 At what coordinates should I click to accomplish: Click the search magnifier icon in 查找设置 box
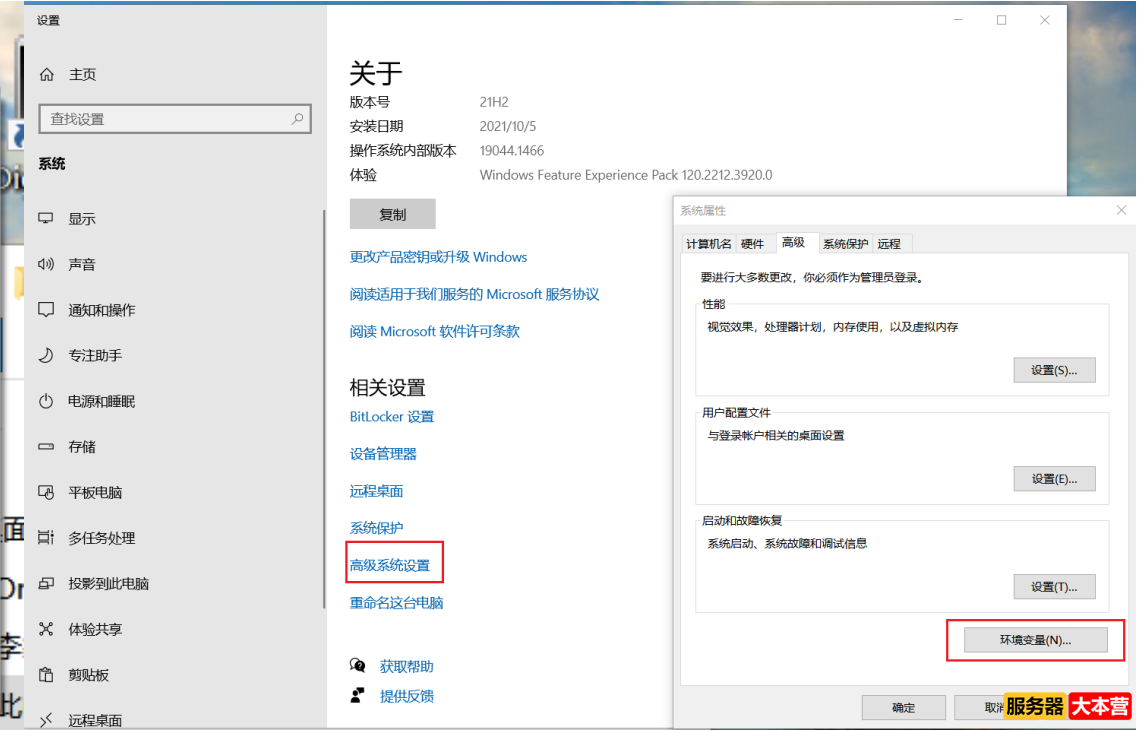click(x=297, y=118)
